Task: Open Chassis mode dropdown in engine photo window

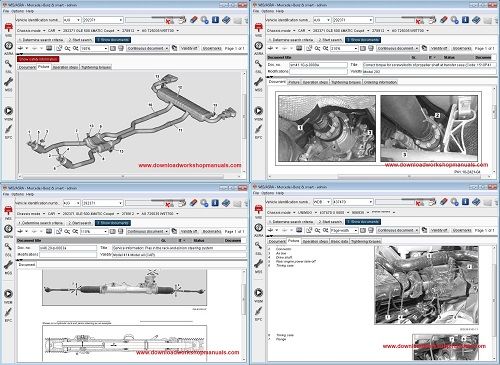Action: [294, 212]
